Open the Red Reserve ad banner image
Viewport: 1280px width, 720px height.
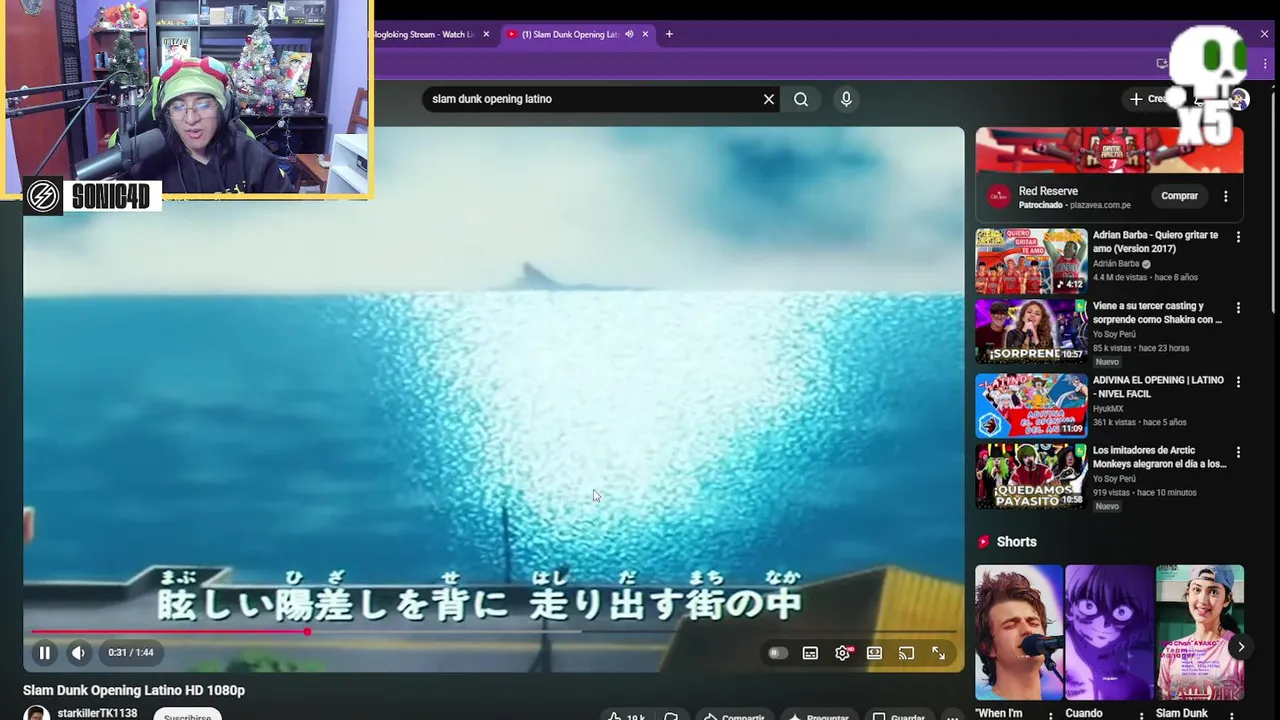tap(1109, 150)
